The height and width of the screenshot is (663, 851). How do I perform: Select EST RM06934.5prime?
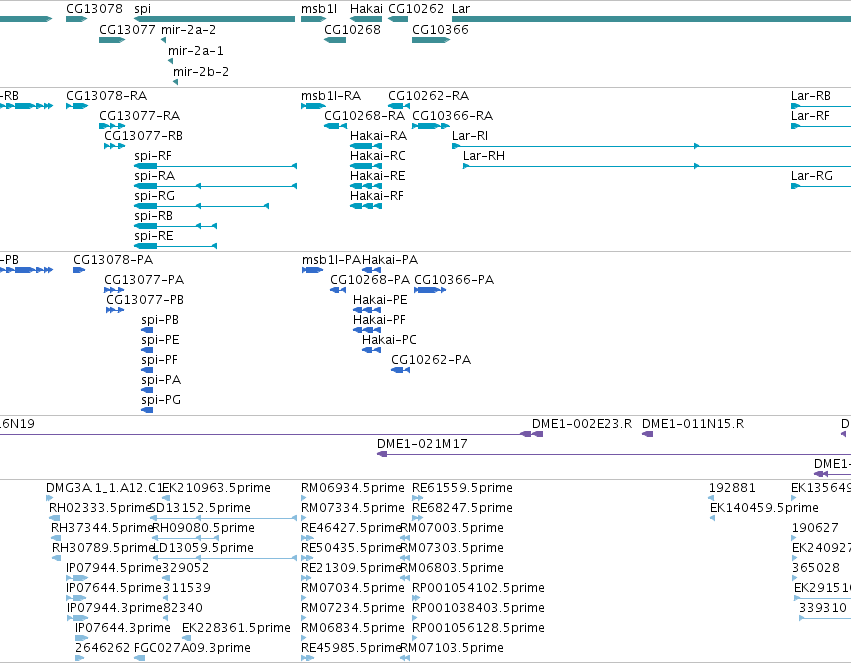[353, 488]
